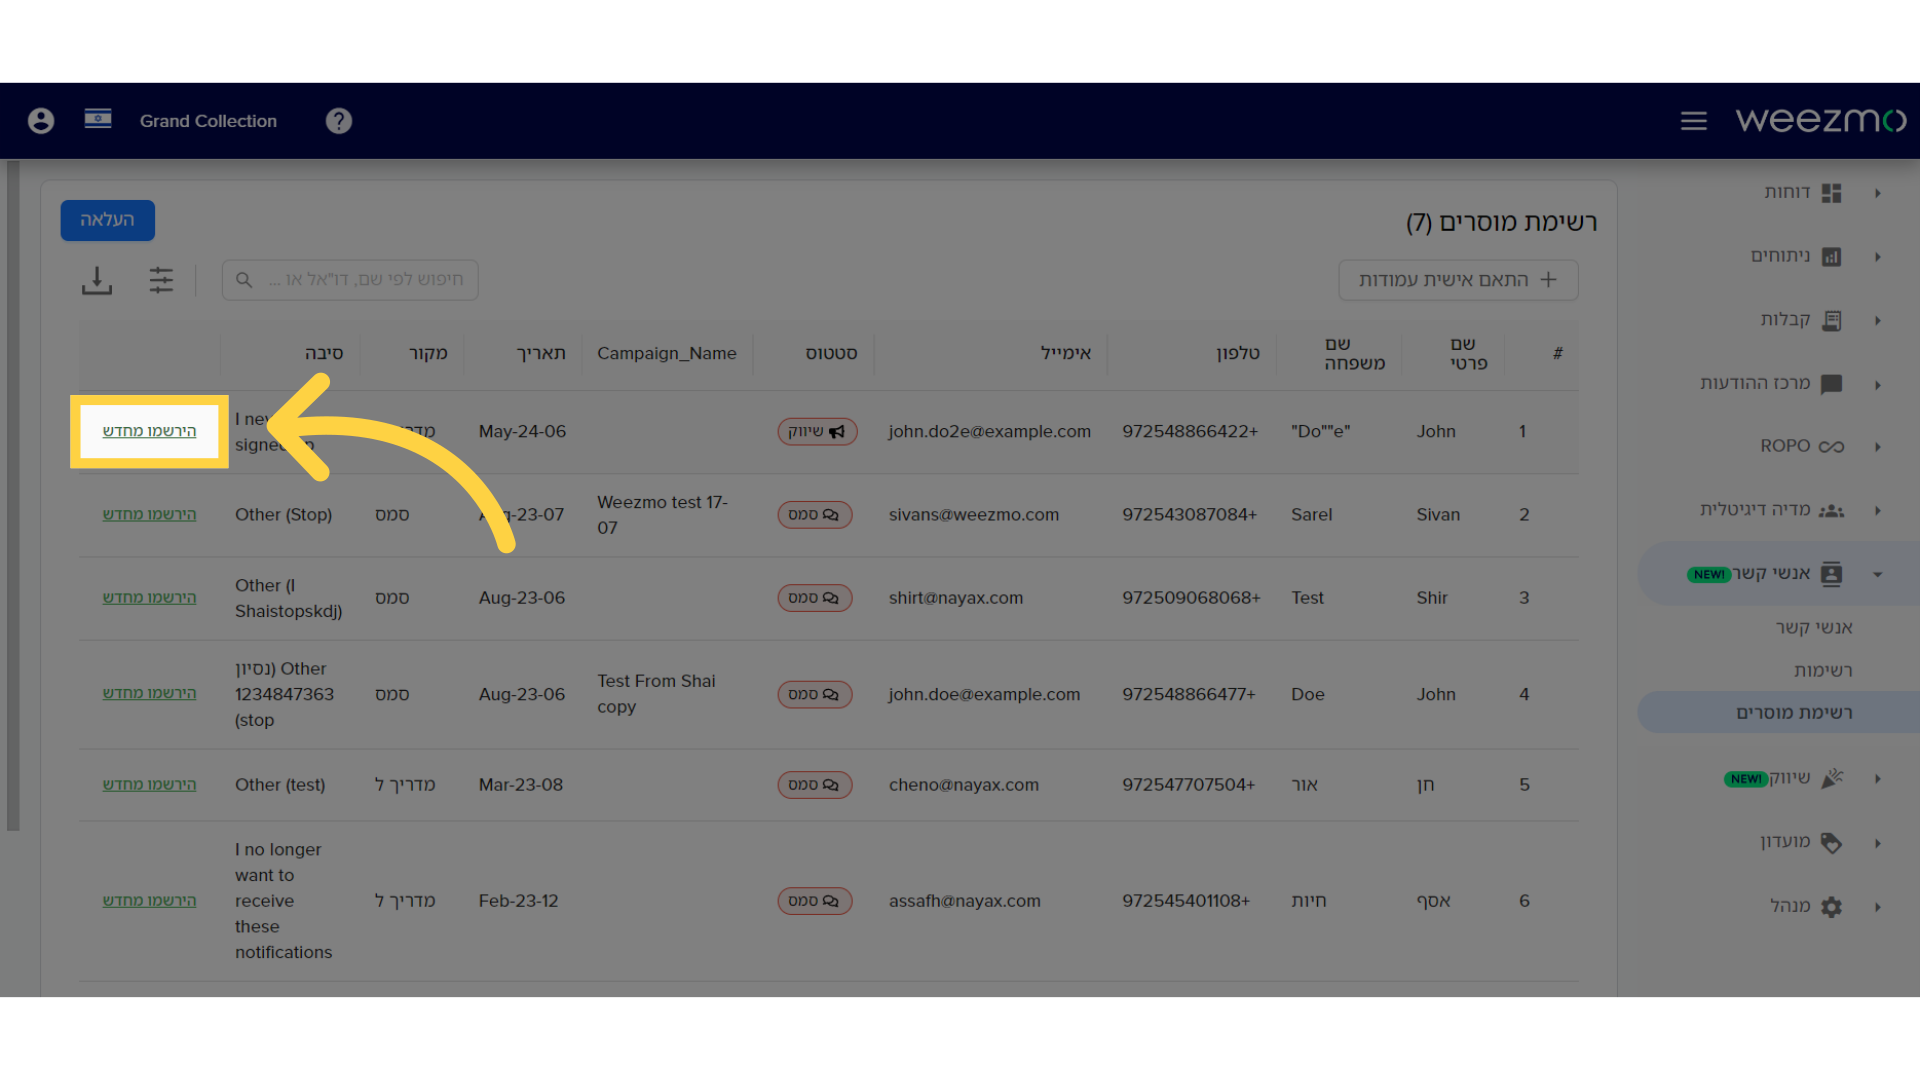Expand the מרכז ההודעות section arrow
Image resolution: width=1920 pixels, height=1080 pixels.
pos(1878,385)
